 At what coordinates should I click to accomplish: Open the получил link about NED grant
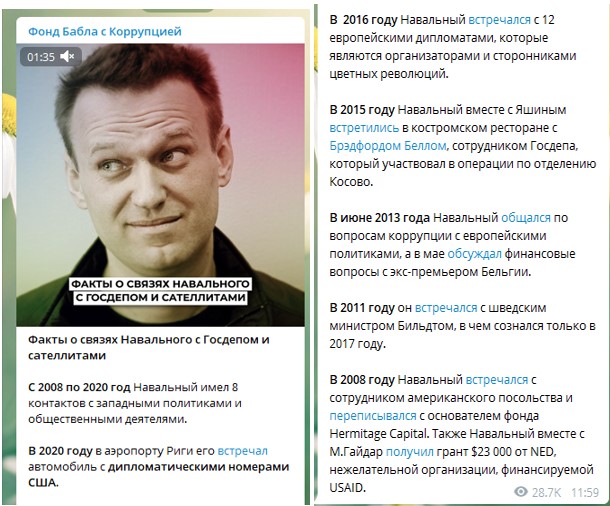point(409,452)
